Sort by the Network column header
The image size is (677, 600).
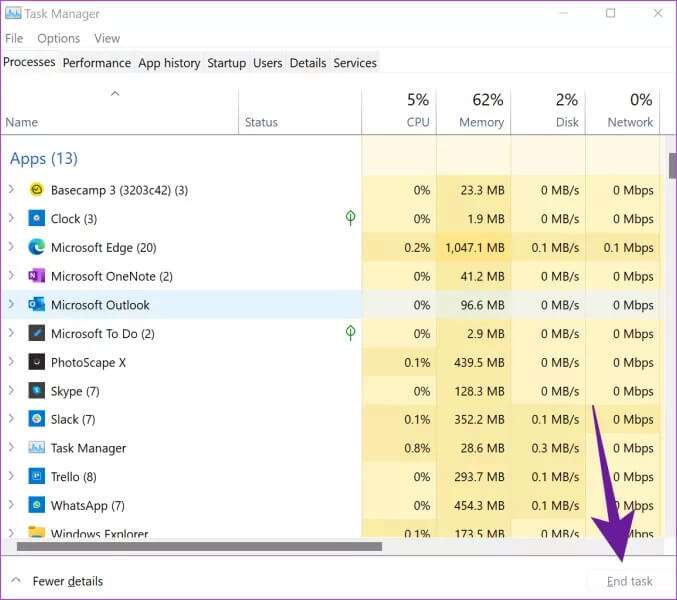(x=623, y=112)
